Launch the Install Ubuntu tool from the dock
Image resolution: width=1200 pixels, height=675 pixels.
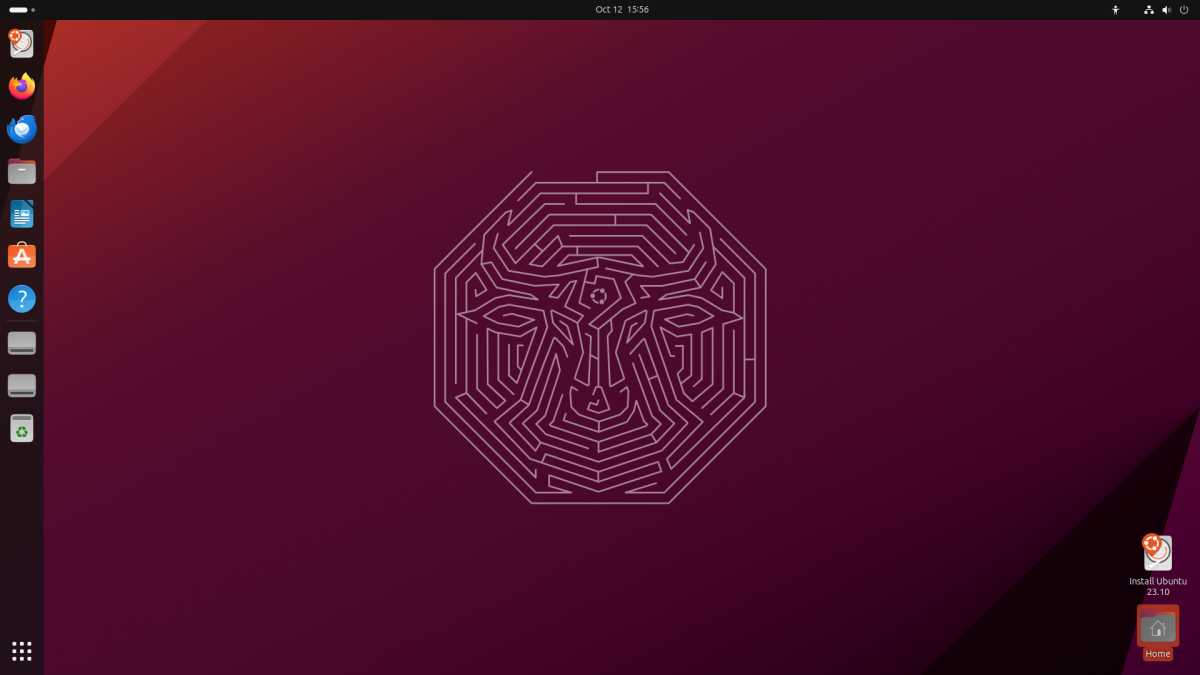[x=21, y=43]
